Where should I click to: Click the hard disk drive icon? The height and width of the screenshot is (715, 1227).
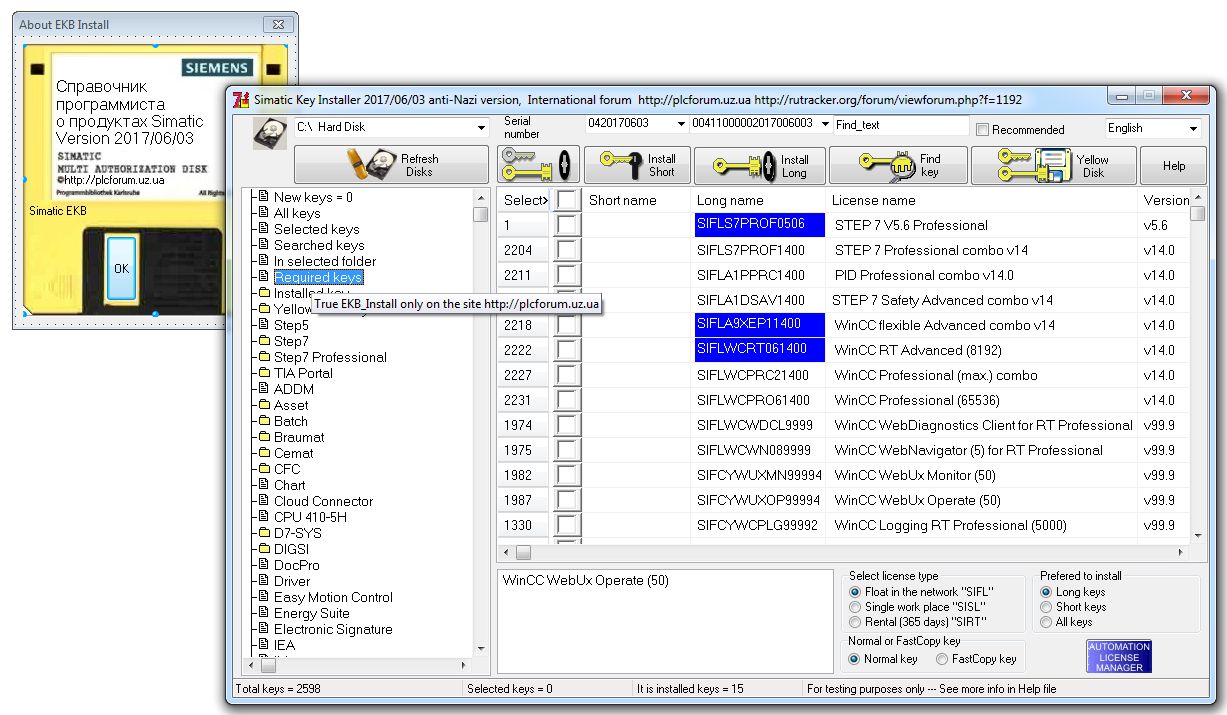(269, 132)
